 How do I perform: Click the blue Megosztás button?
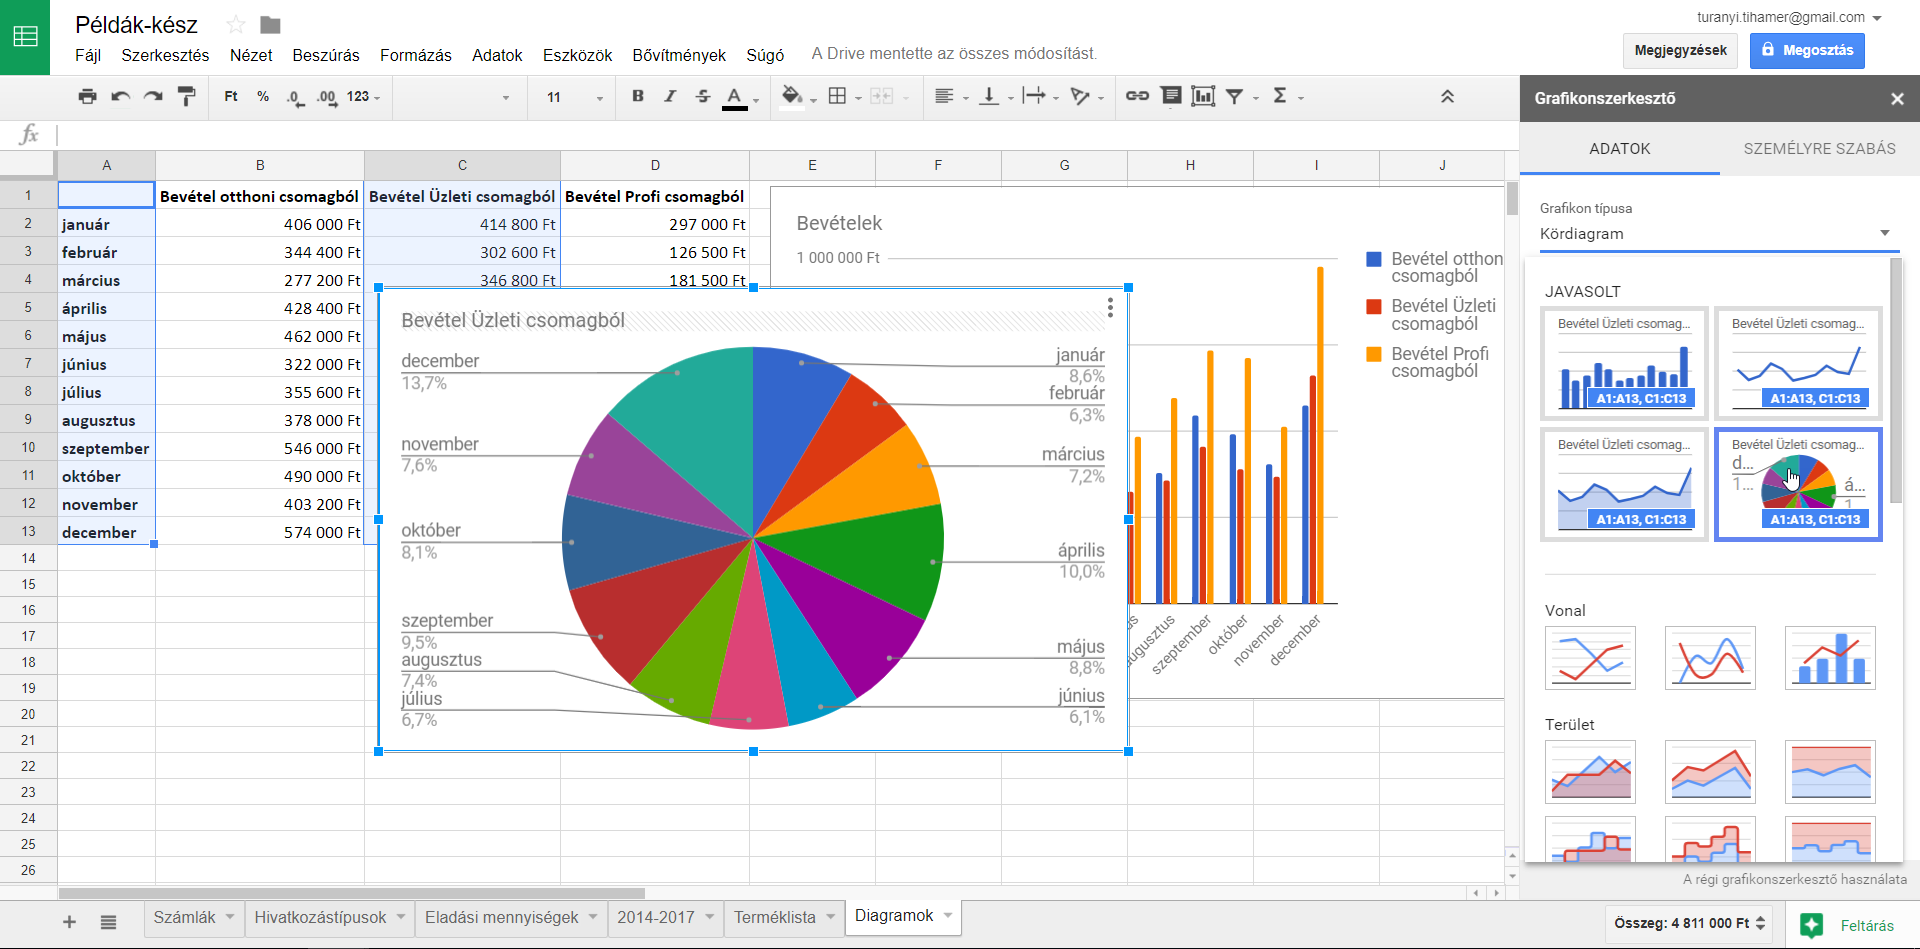(x=1806, y=50)
